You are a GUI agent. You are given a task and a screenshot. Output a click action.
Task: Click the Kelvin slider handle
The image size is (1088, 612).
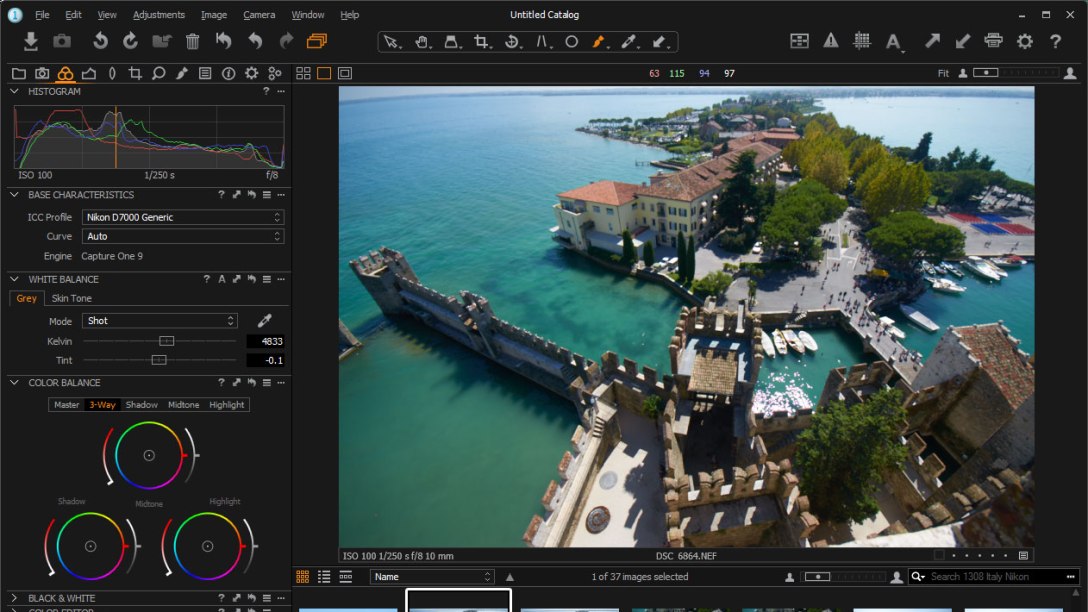pos(167,341)
